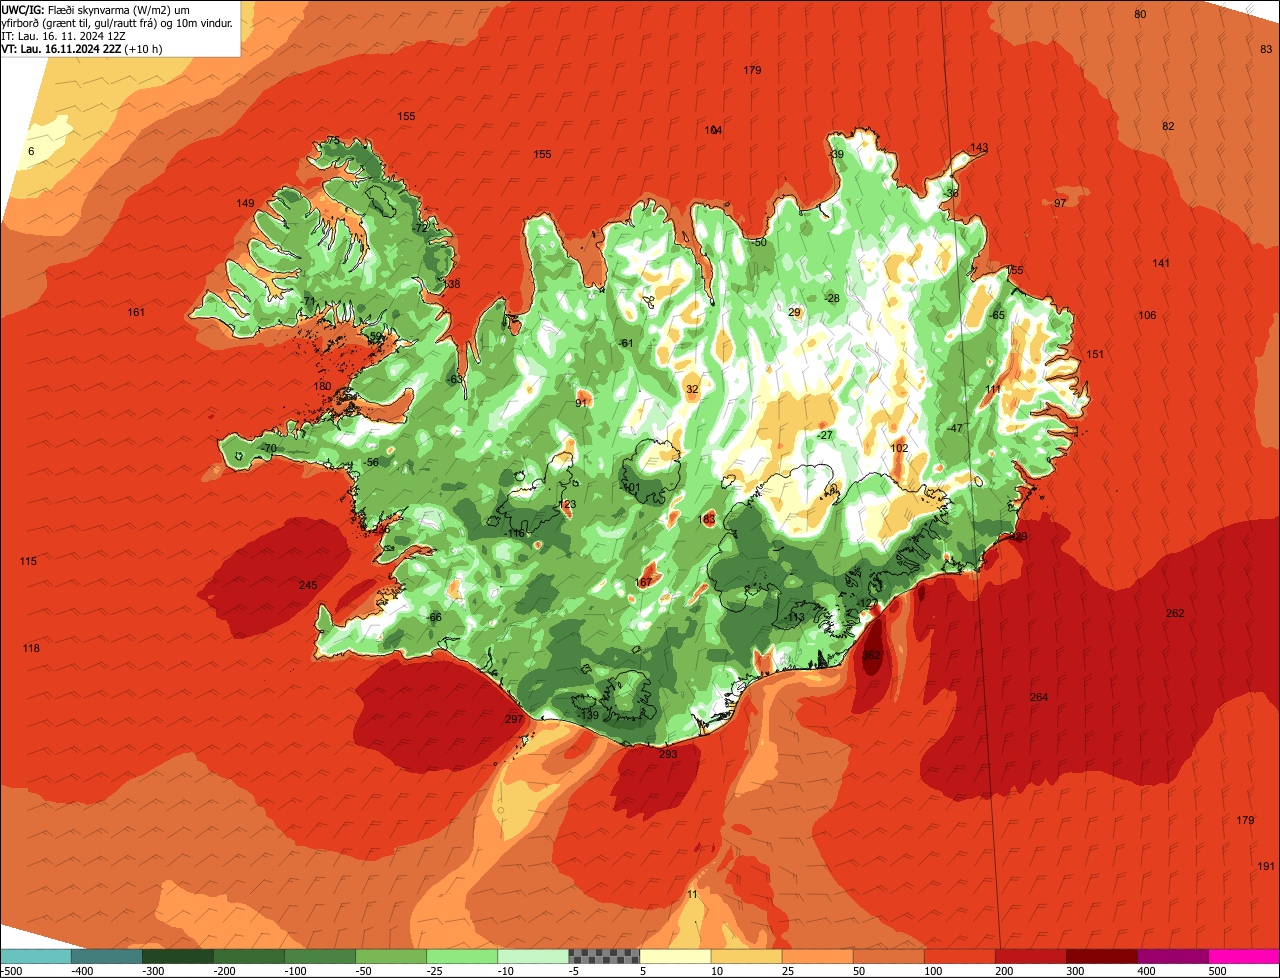
Task: Click the 264 value southeast of Iceland
Action: point(1039,697)
